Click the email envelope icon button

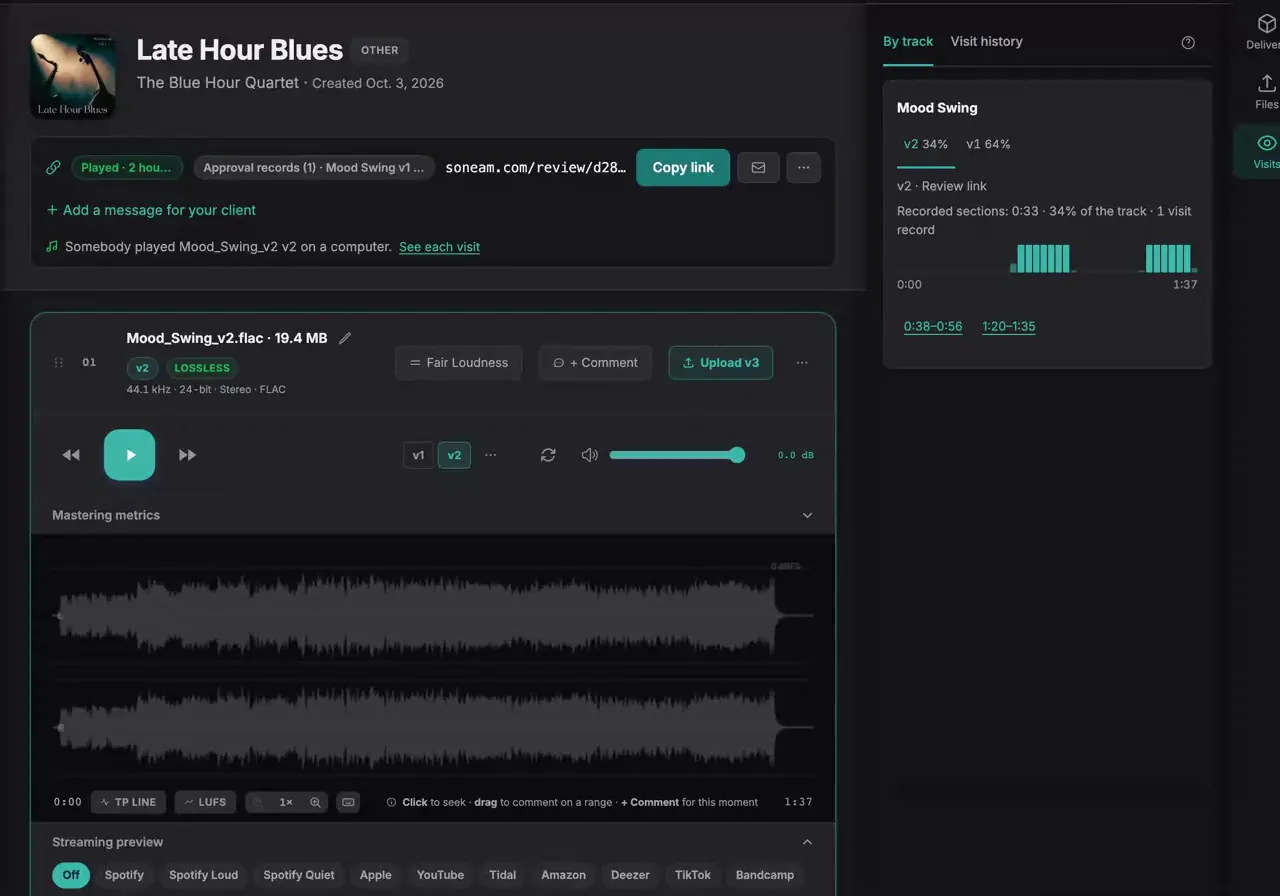coord(758,167)
